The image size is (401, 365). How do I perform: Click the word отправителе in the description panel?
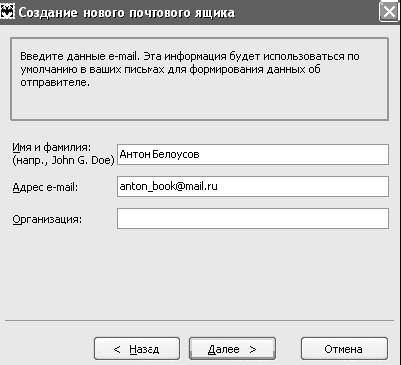(55, 83)
